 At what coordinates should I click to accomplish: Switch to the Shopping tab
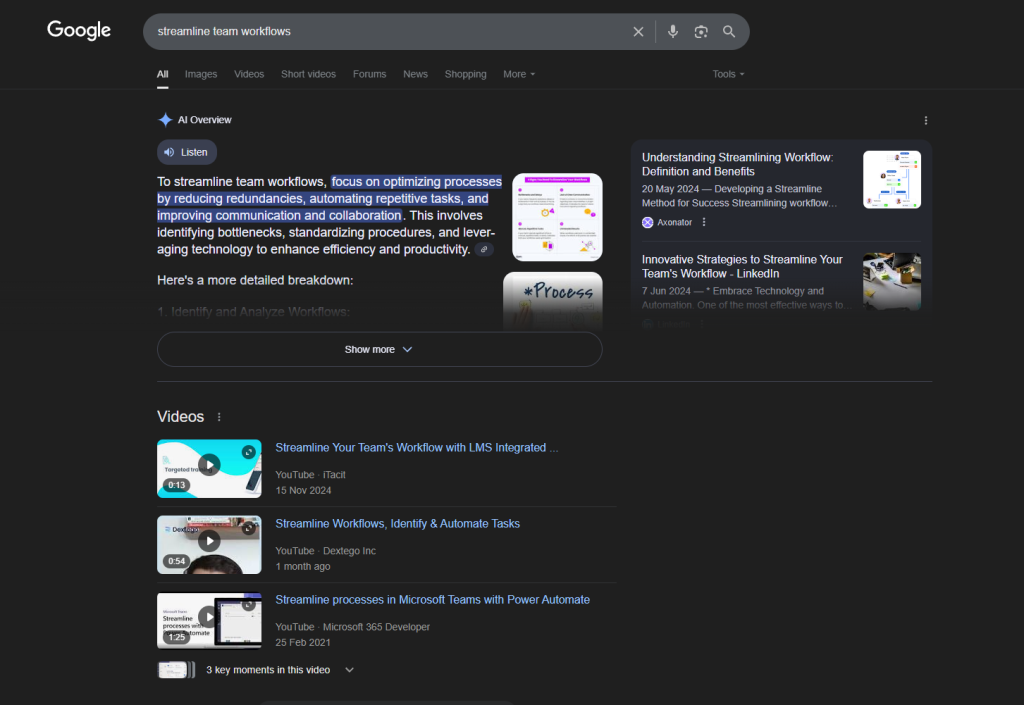466,74
